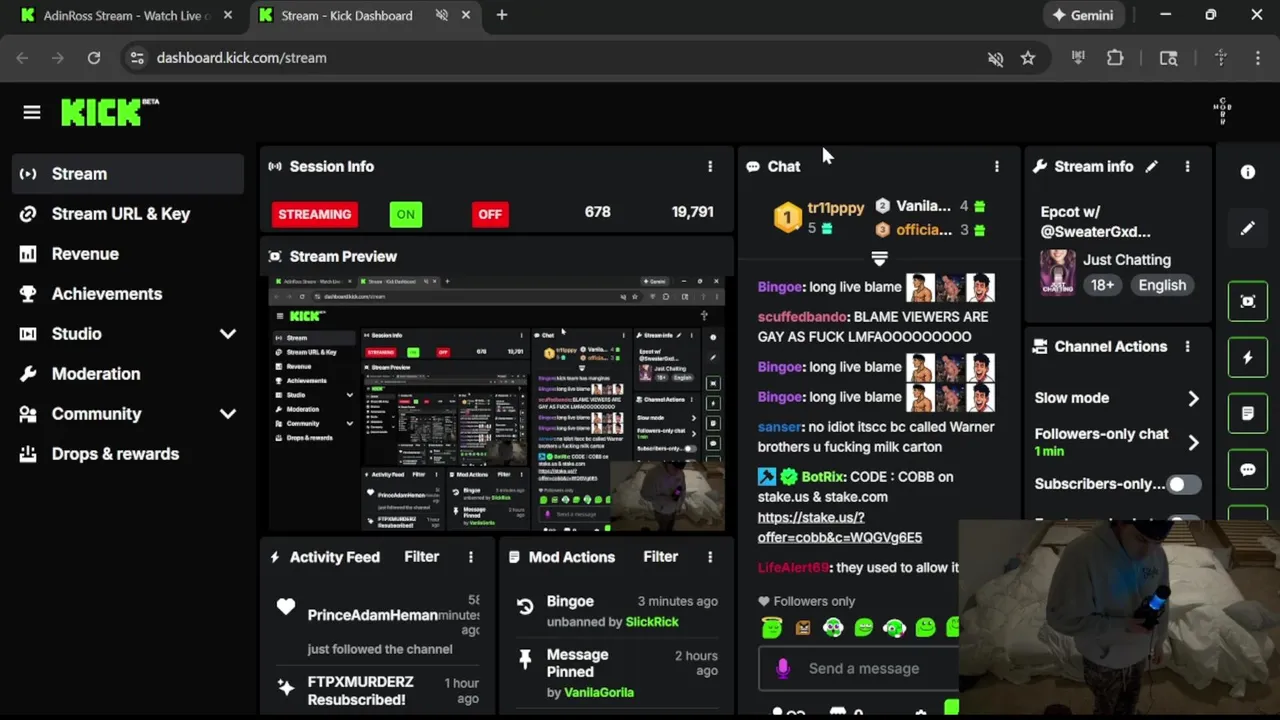Open the Mod Actions Filter
The image size is (1280, 720).
coord(660,557)
